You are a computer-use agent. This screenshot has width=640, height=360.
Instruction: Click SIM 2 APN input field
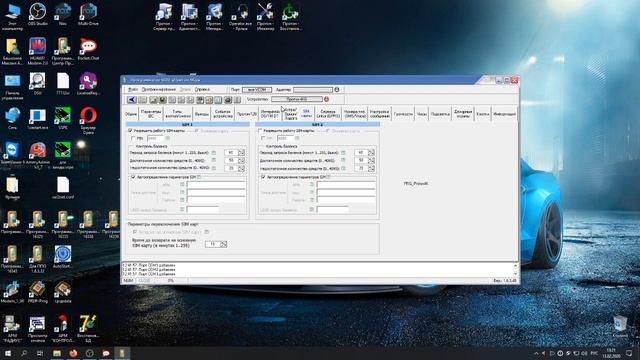(x=346, y=185)
